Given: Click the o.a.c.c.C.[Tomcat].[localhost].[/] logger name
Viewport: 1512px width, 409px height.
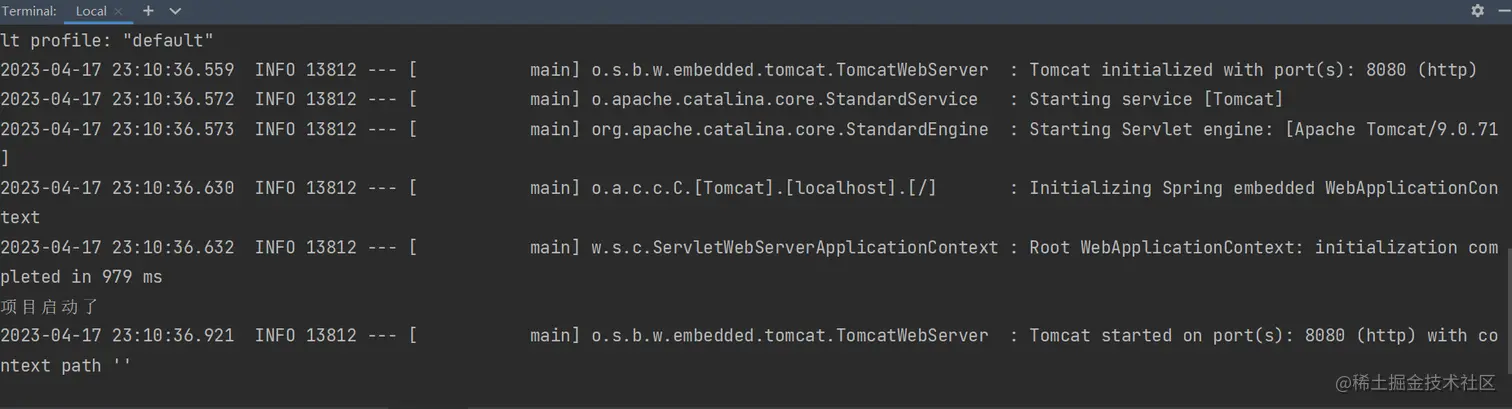Looking at the screenshot, I should [x=764, y=188].
